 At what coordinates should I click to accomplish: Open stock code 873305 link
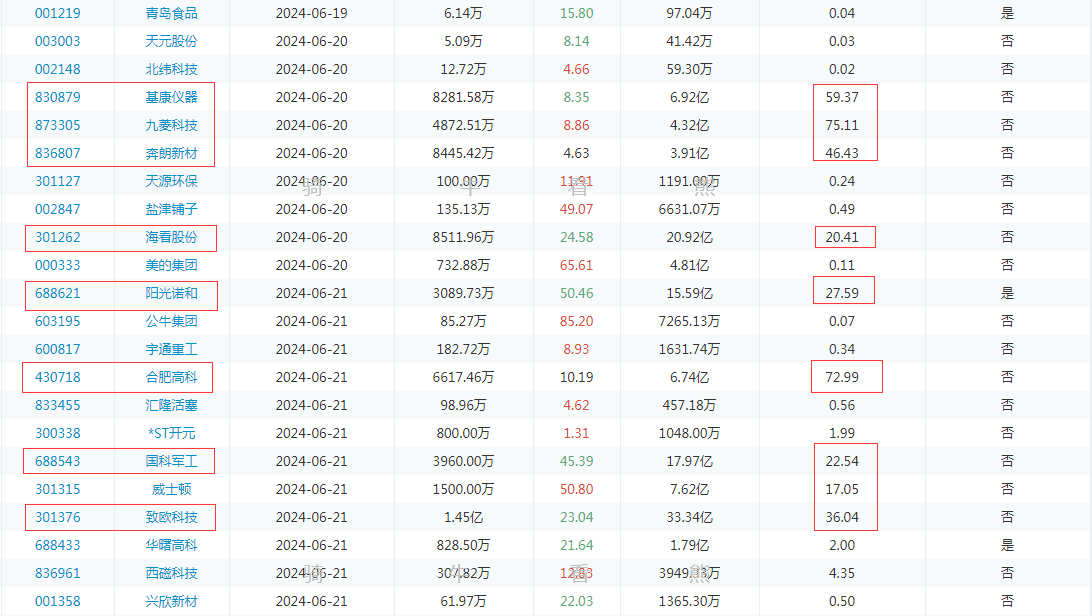click(x=58, y=125)
